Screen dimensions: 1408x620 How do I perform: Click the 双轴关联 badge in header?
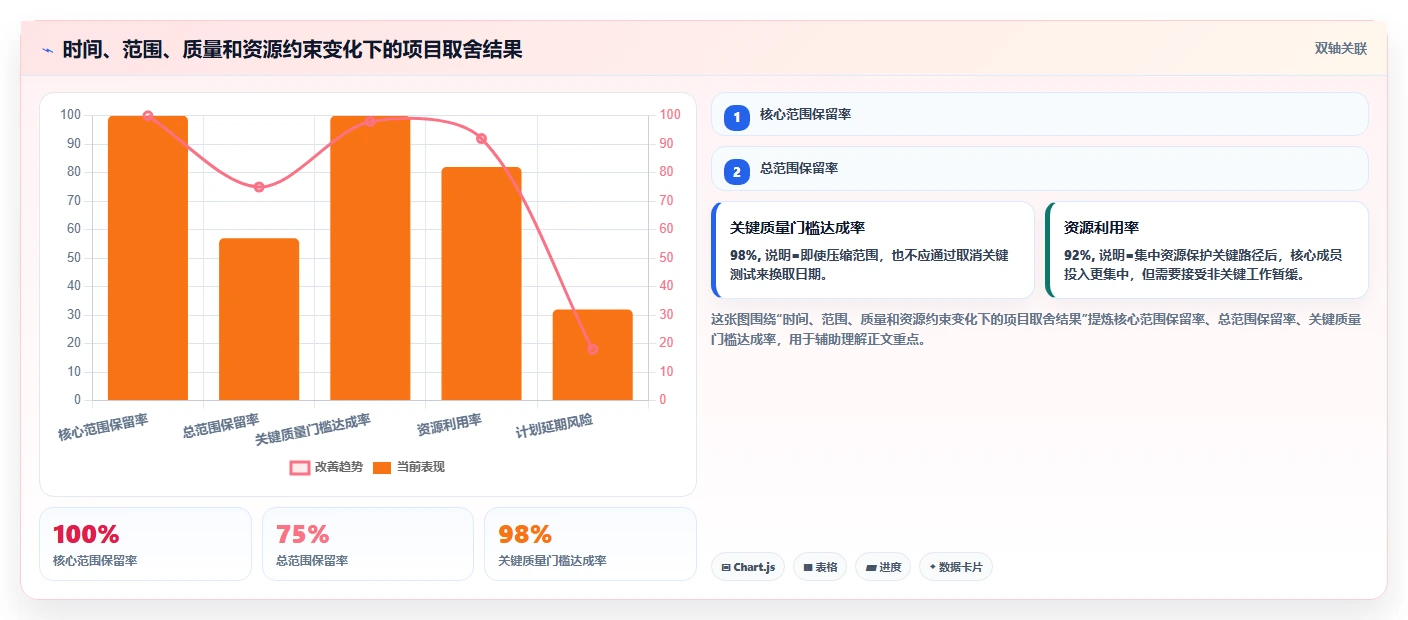pos(1340,48)
